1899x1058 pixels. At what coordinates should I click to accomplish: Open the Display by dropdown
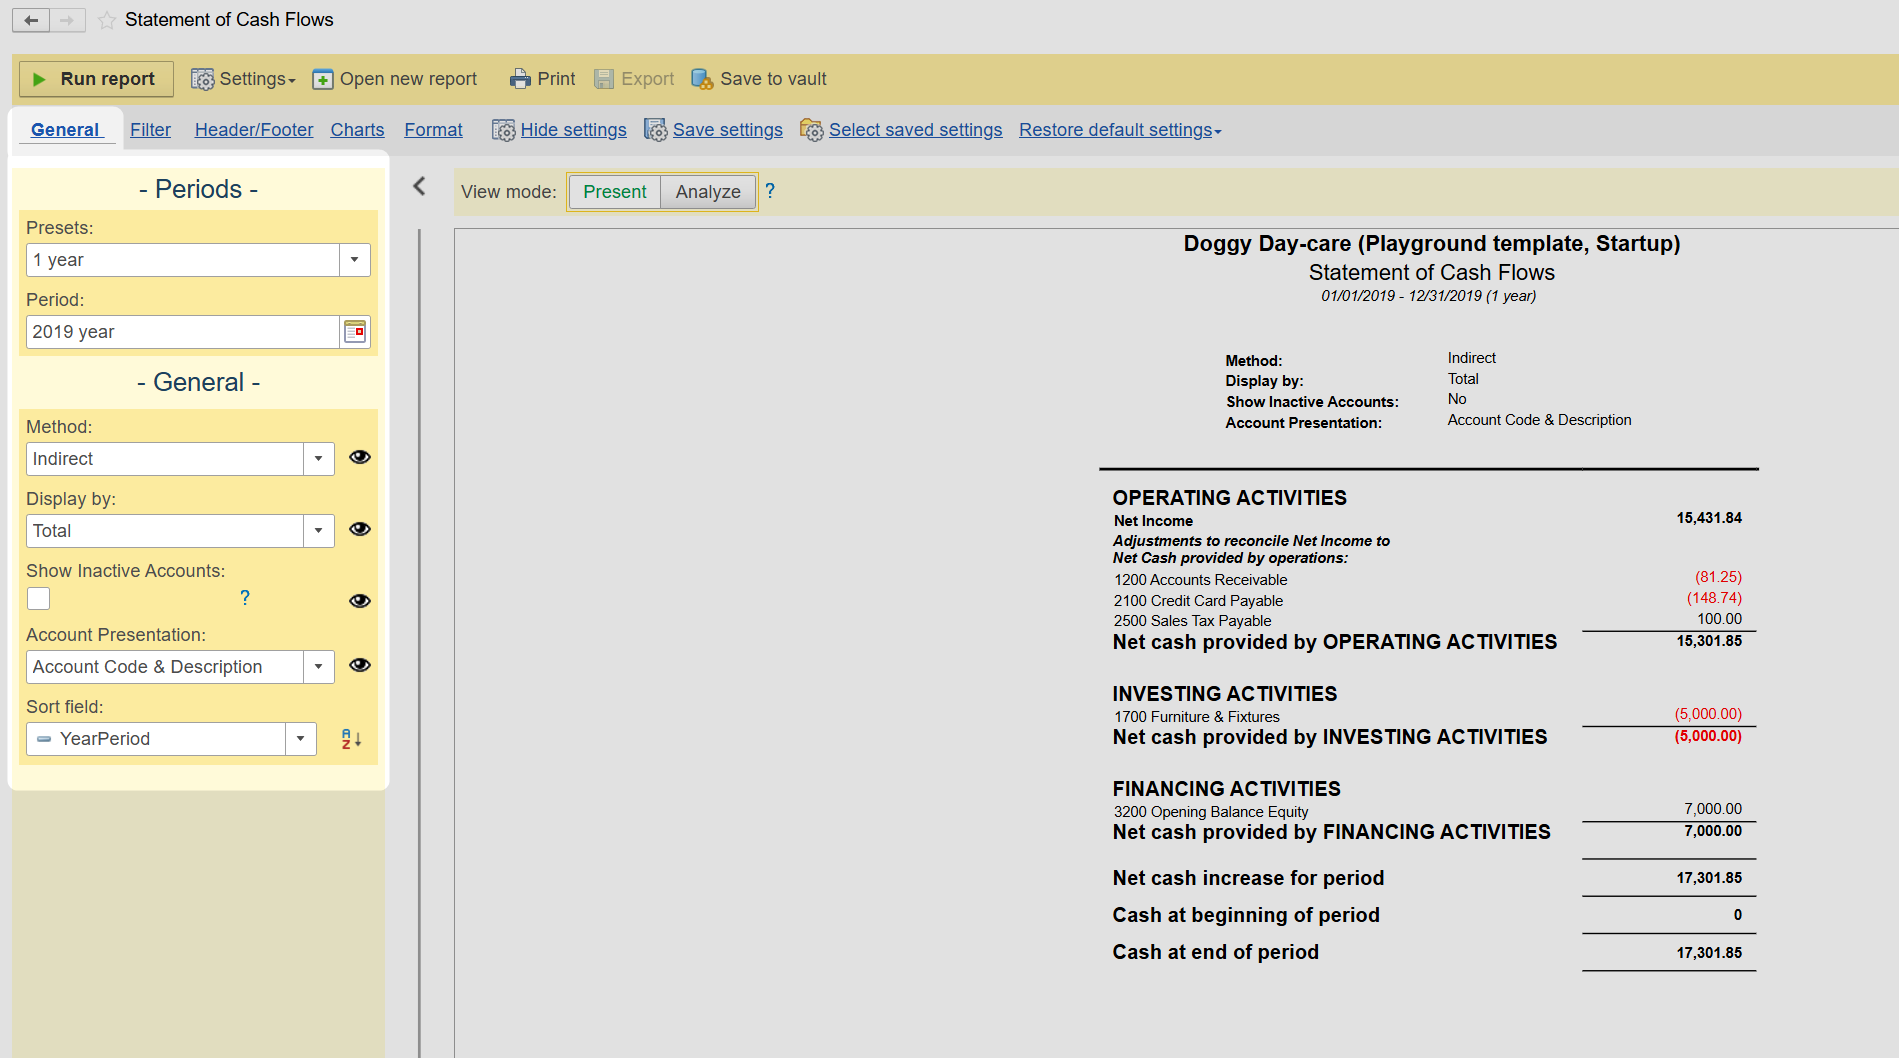[x=318, y=531]
